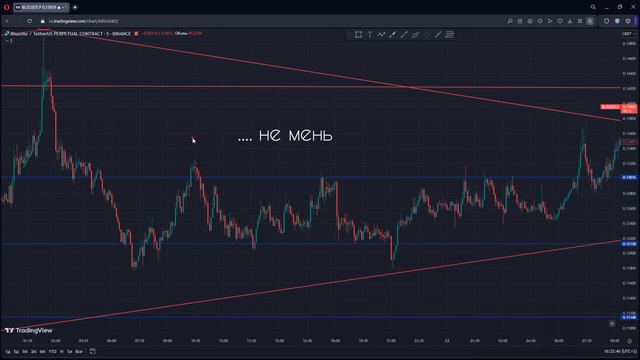
Task: Open a new browser tab with plus
Action: pyautogui.click(x=75, y=7)
